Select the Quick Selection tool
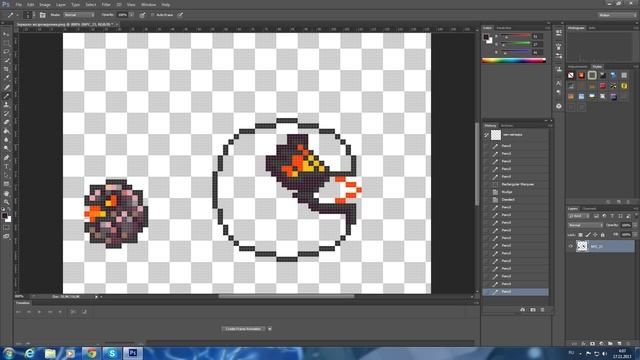This screenshot has width=640, height=360. tap(6, 60)
